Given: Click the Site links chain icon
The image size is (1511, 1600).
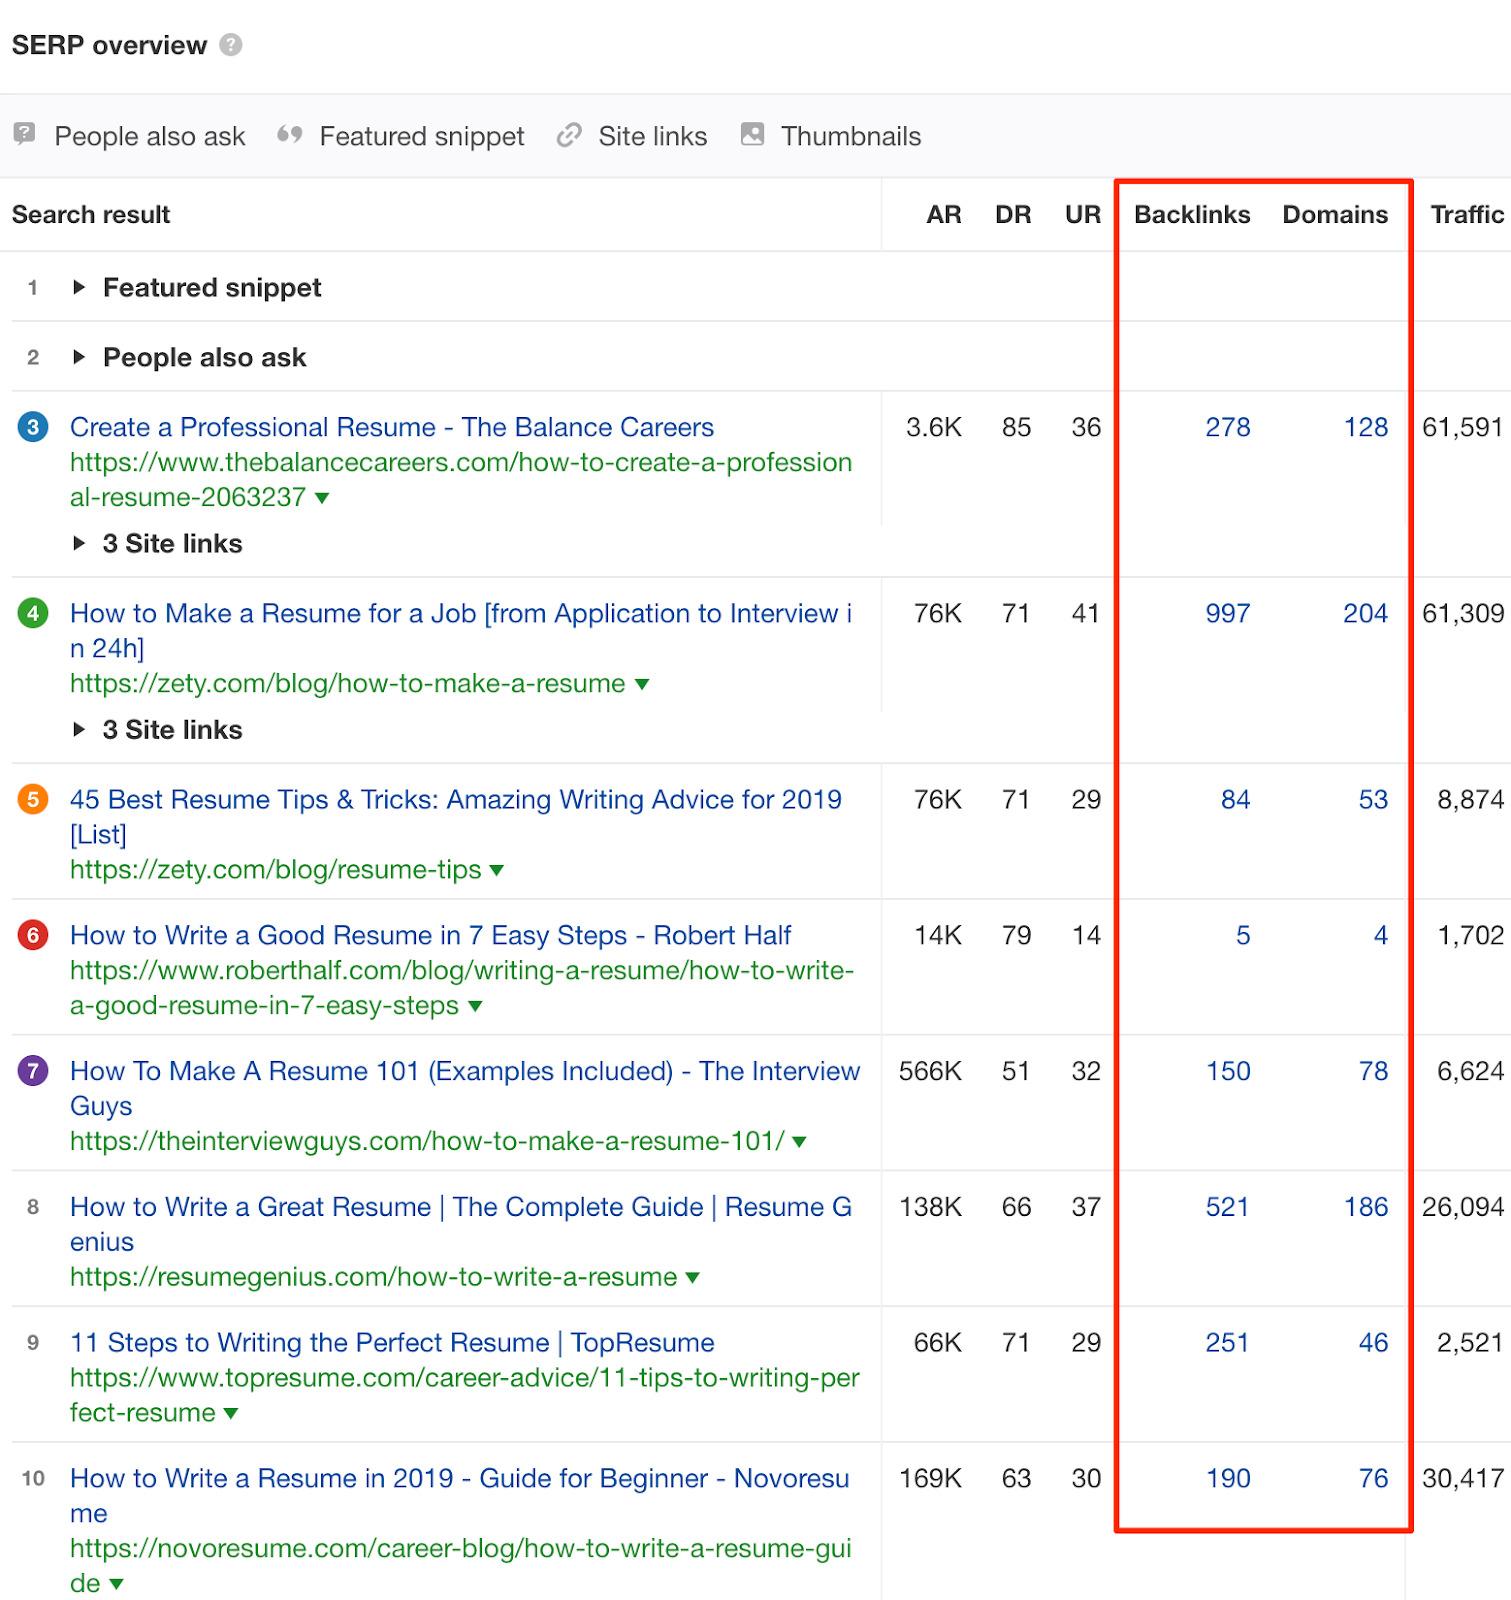Looking at the screenshot, I should (569, 135).
